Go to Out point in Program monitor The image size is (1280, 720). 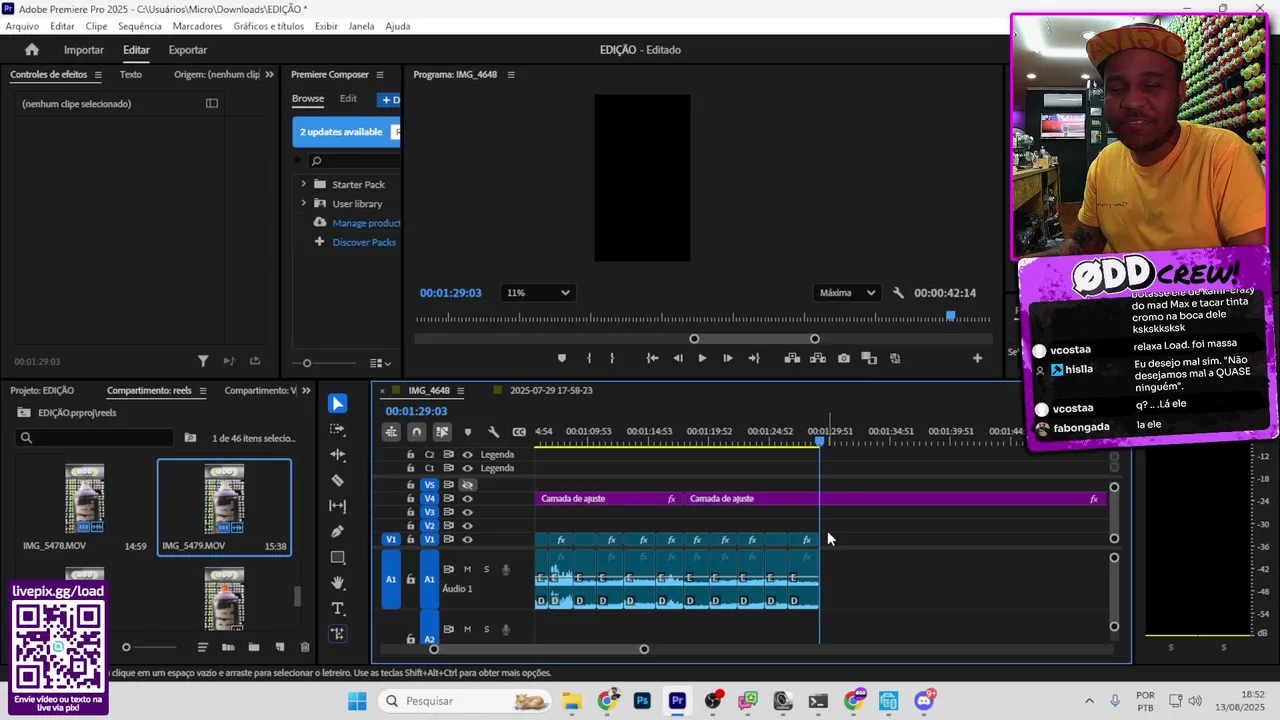point(754,358)
